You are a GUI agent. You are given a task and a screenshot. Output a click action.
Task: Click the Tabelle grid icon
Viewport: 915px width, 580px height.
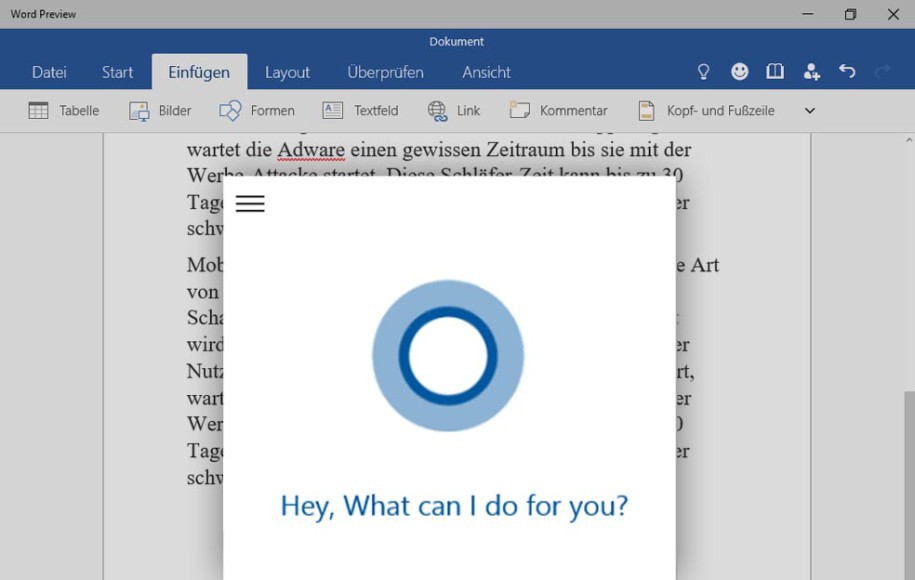point(39,110)
